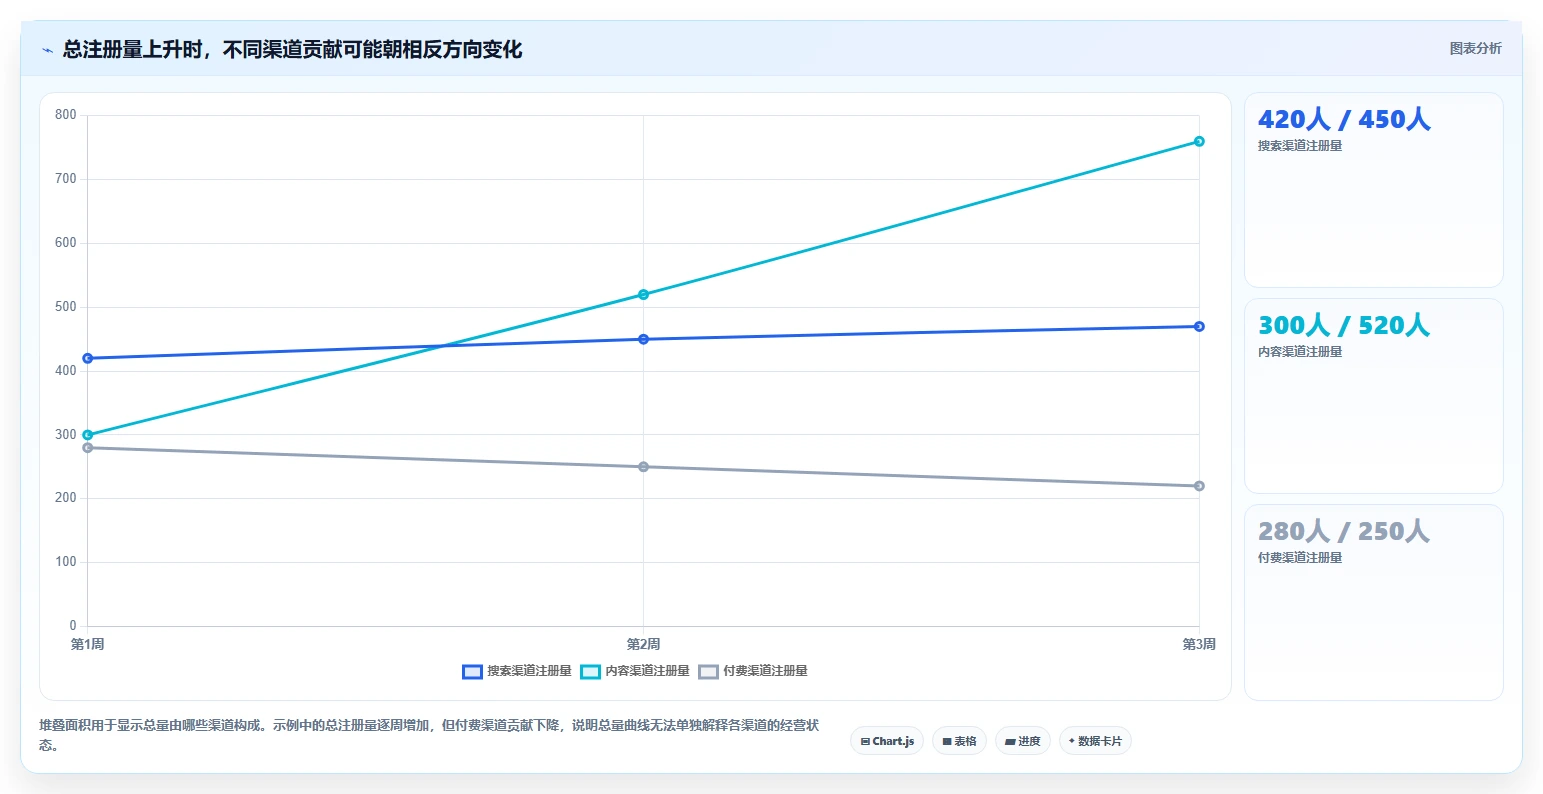
Task: Toggle the 付费渠道注册量 legend entry
Action: pos(753,671)
